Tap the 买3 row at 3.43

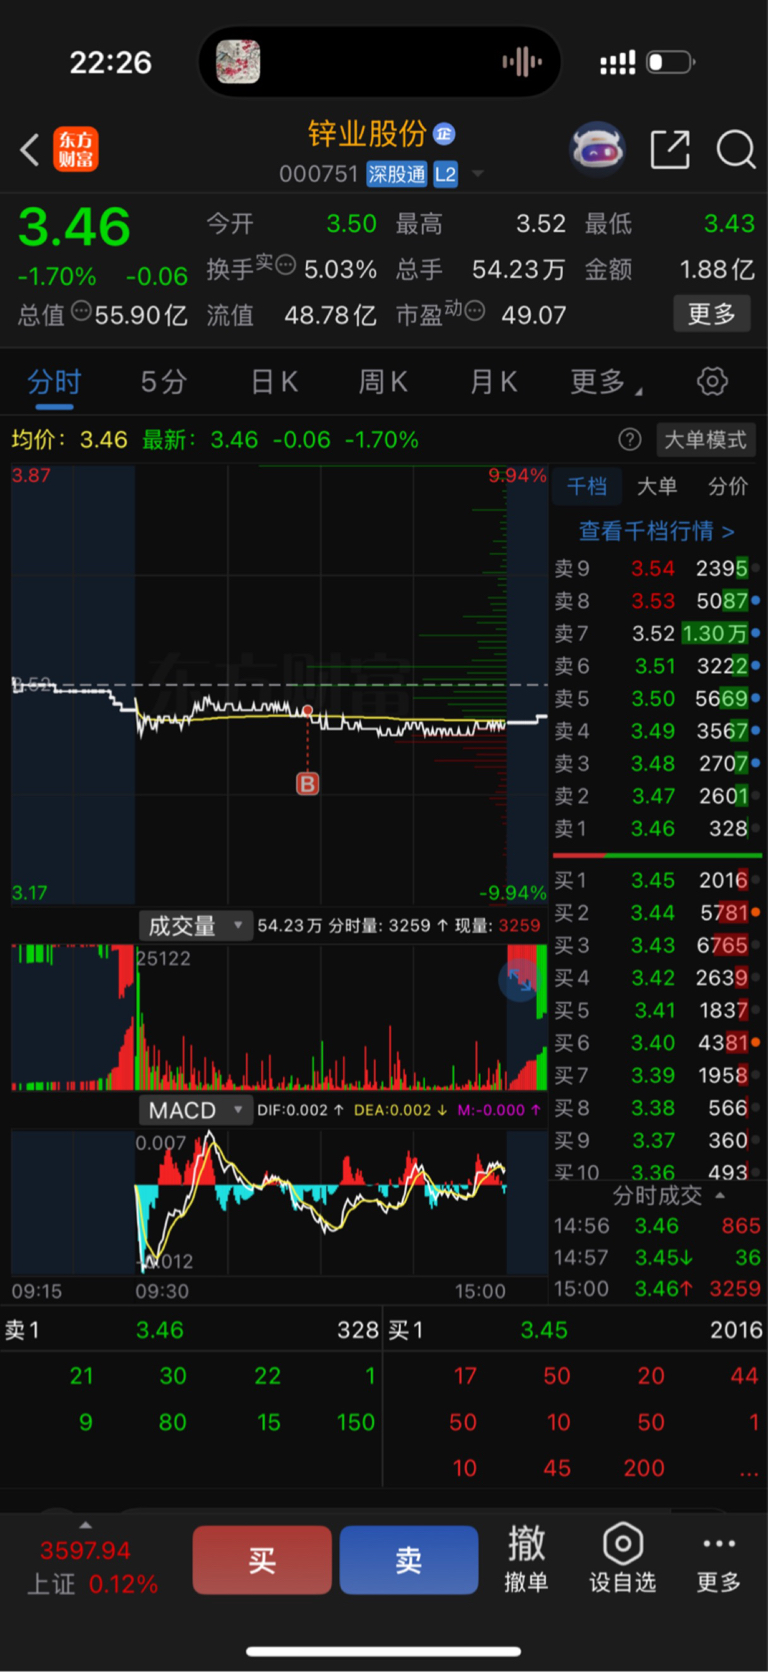(x=657, y=945)
